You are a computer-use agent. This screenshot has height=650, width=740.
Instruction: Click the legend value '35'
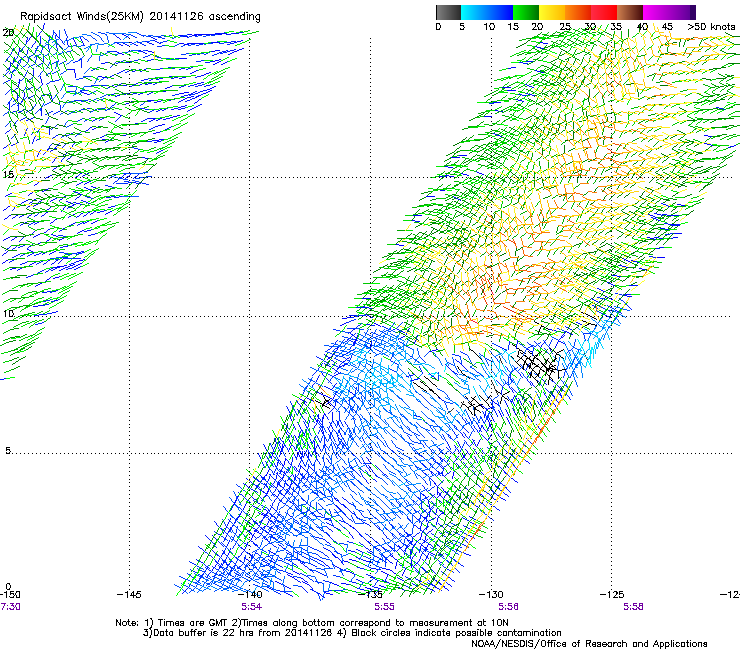[x=616, y=27]
